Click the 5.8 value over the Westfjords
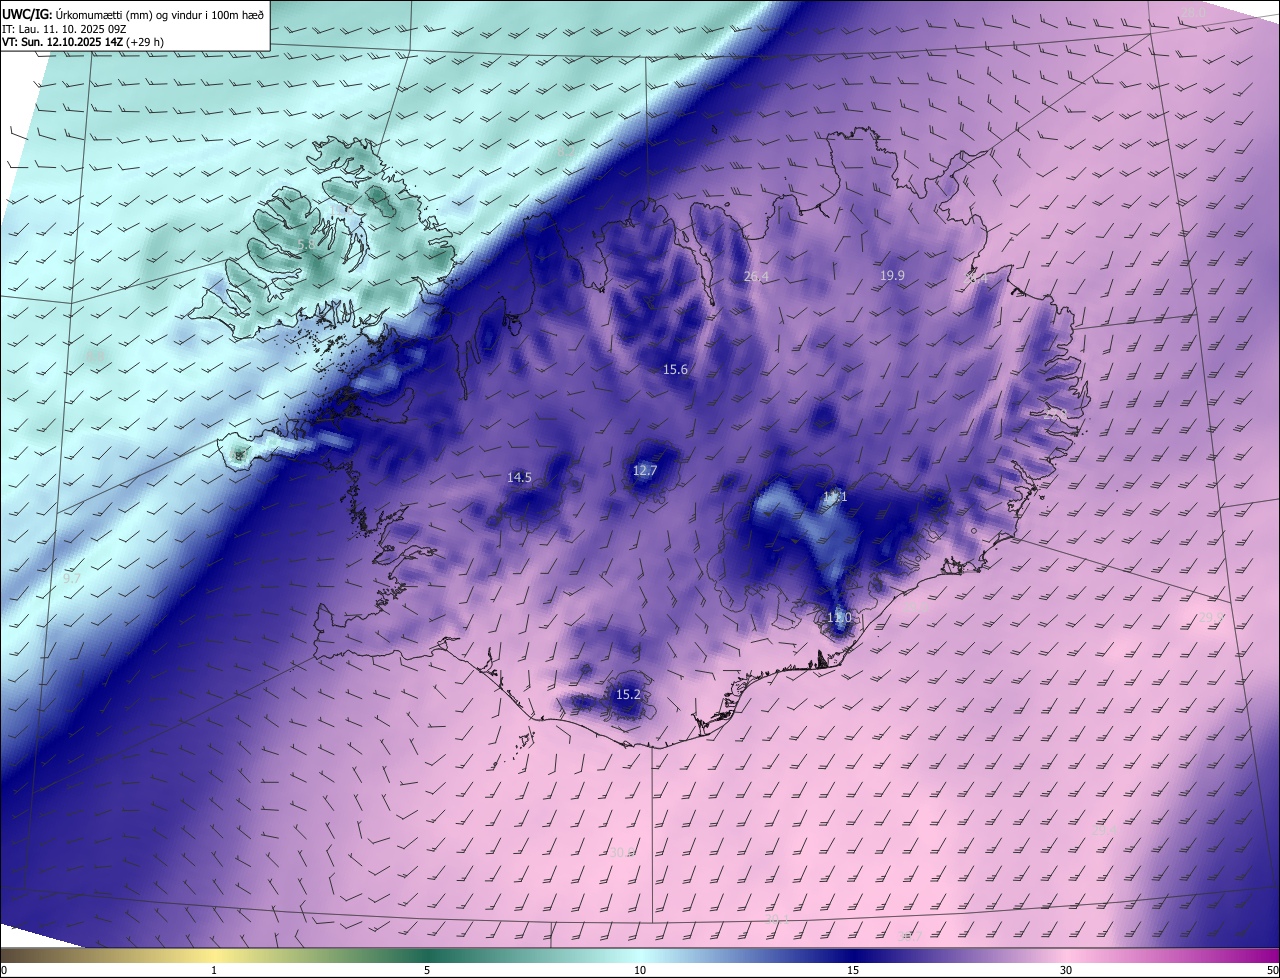This screenshot has width=1280, height=978. [306, 244]
